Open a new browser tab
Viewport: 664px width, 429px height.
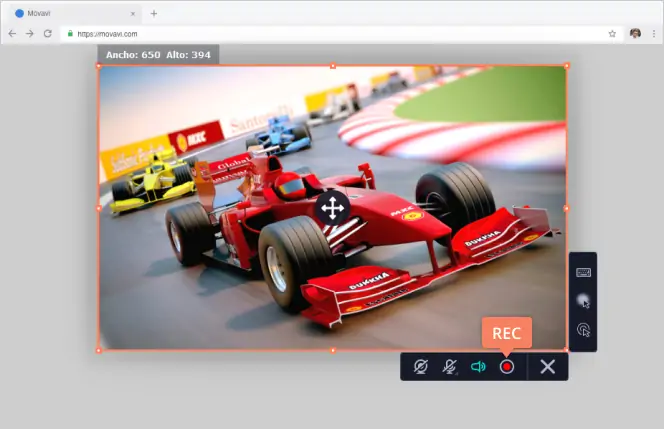coord(154,14)
